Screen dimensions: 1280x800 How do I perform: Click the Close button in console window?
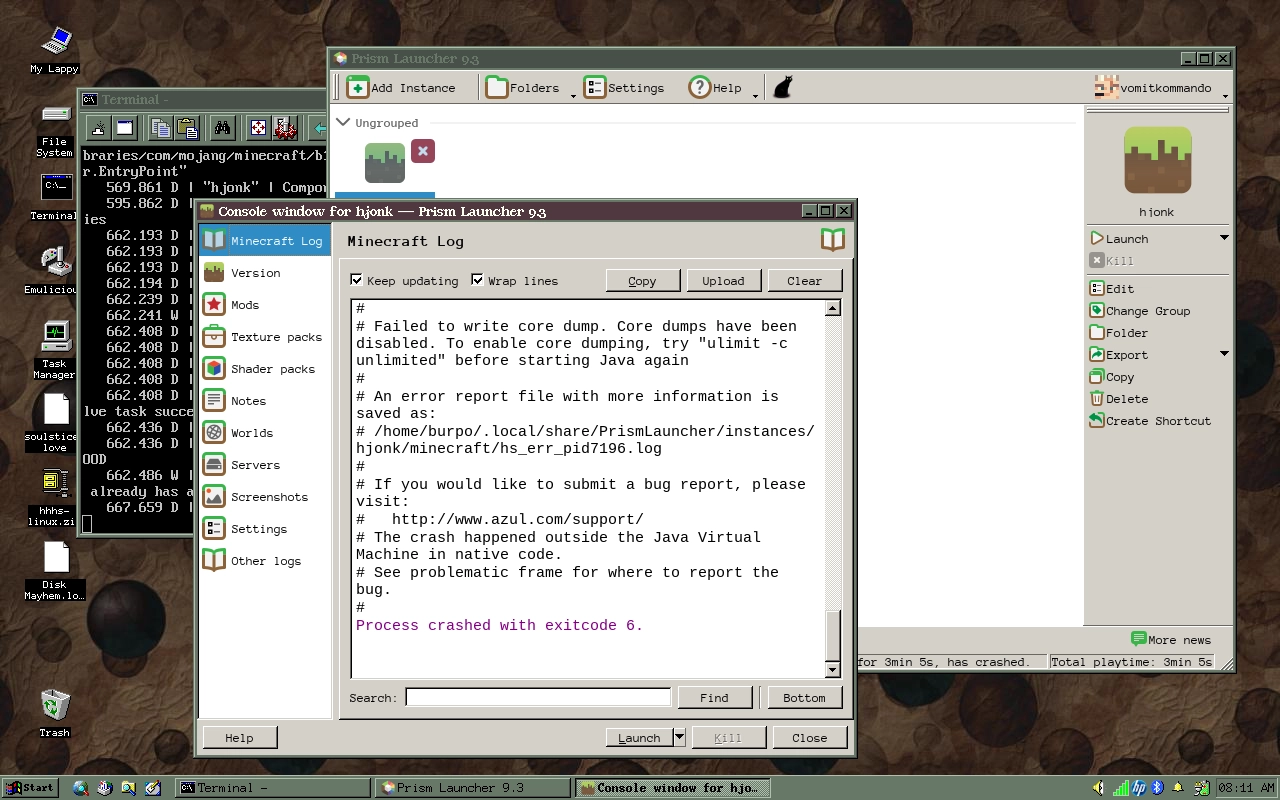(x=810, y=737)
